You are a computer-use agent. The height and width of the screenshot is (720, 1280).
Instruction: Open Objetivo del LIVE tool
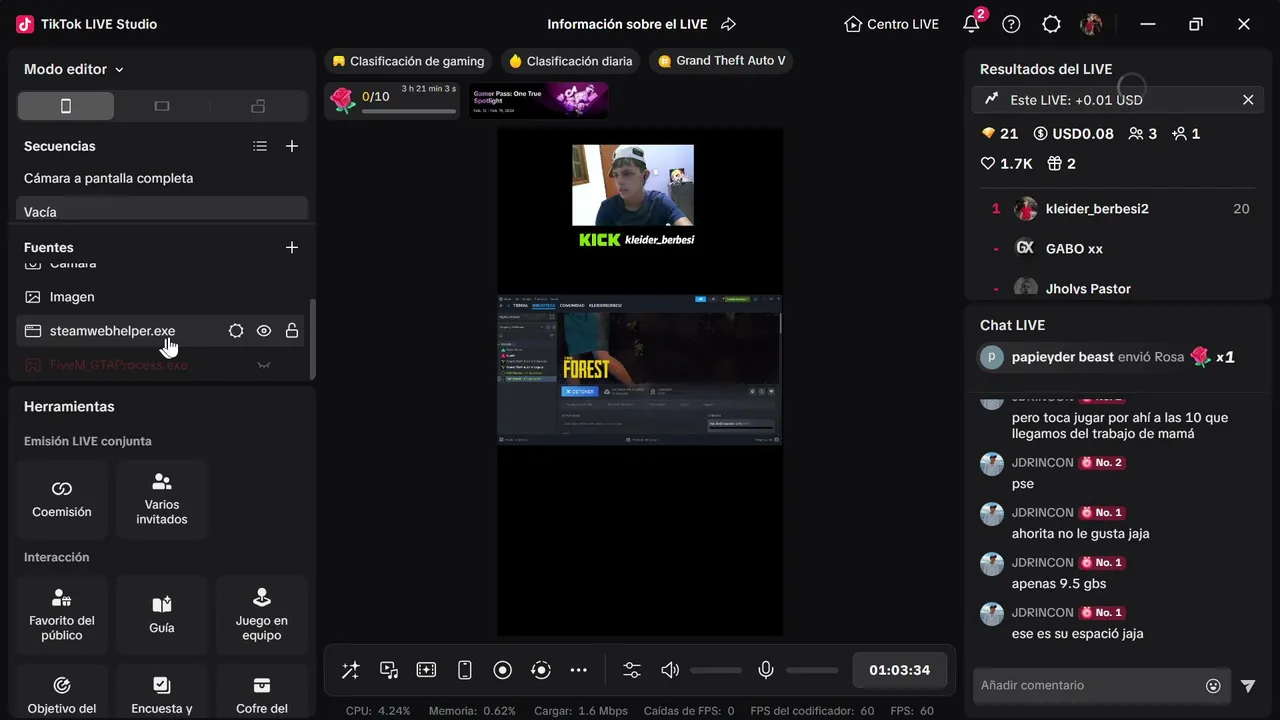(x=62, y=692)
